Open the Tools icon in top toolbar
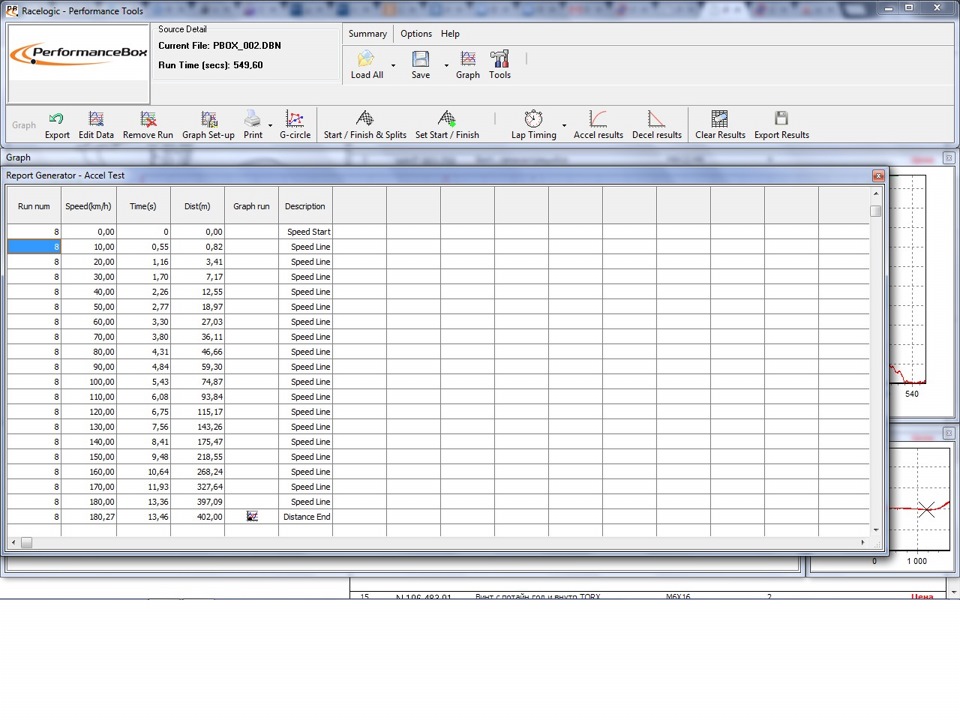The height and width of the screenshot is (720, 960). (499, 60)
